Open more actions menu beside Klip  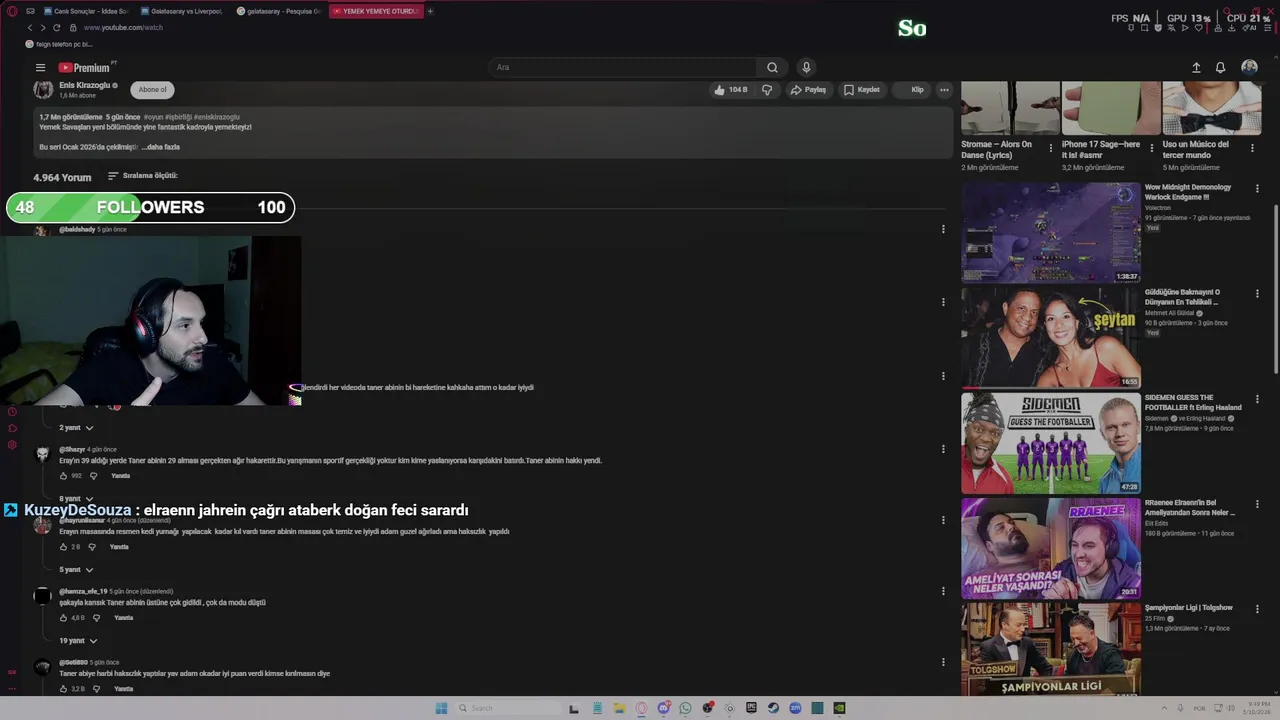[944, 90]
